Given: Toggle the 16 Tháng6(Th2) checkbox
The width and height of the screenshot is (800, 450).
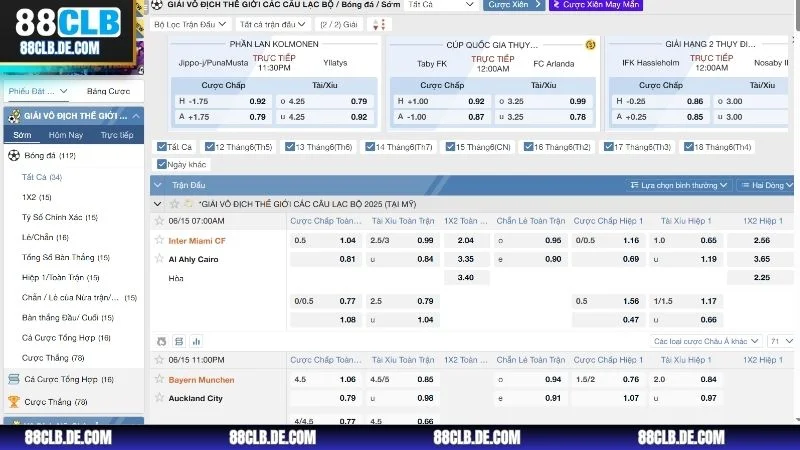Looking at the screenshot, I should [x=529, y=147].
